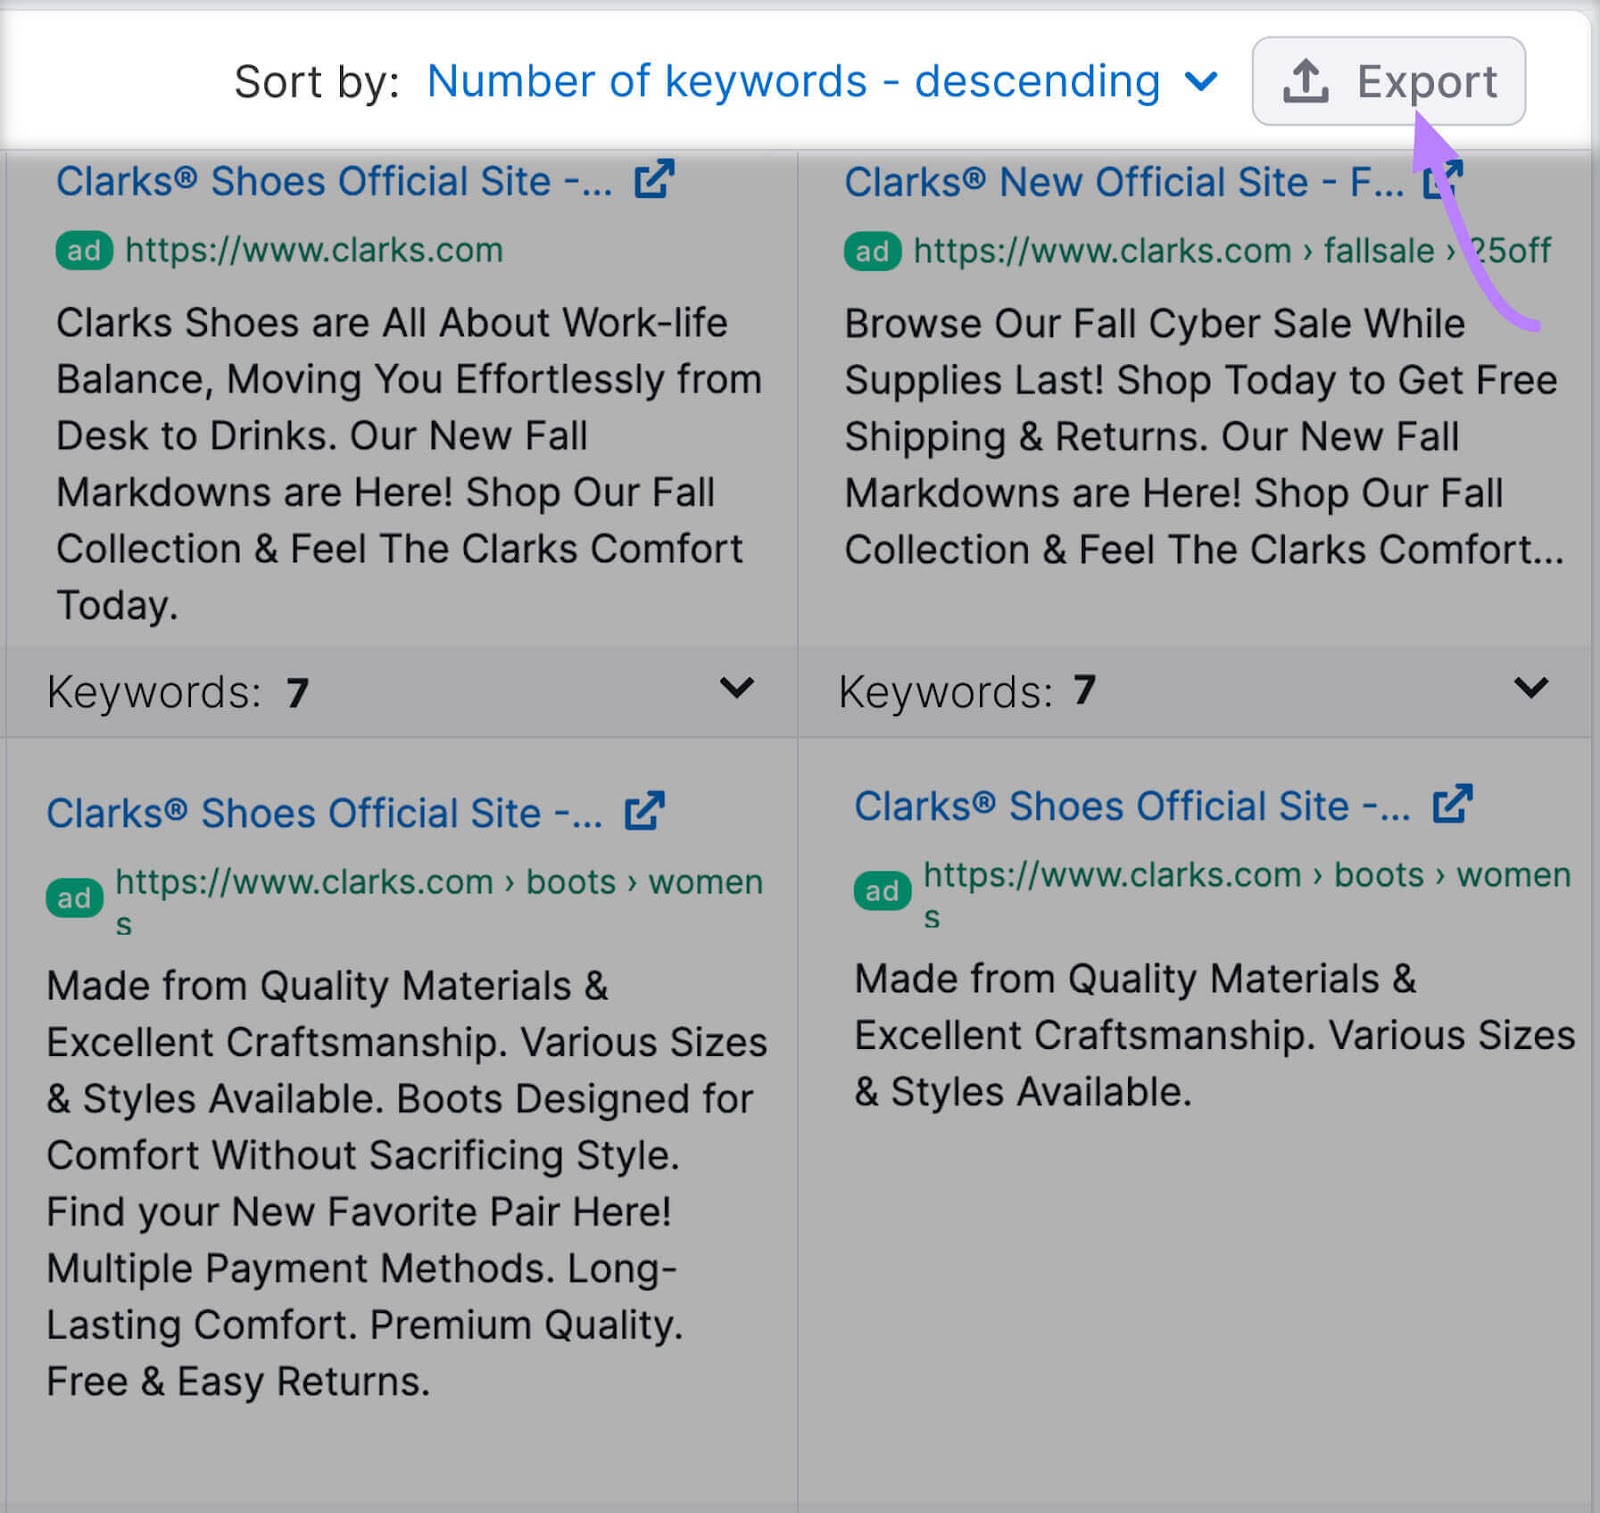Open the Clarks Shoes Official Site ad title
1600x1513 pixels.
point(330,181)
